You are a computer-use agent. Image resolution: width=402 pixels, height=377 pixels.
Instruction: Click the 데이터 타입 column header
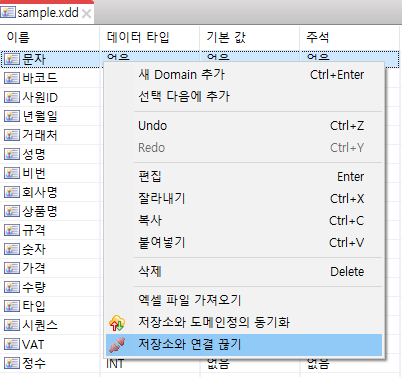pos(150,37)
